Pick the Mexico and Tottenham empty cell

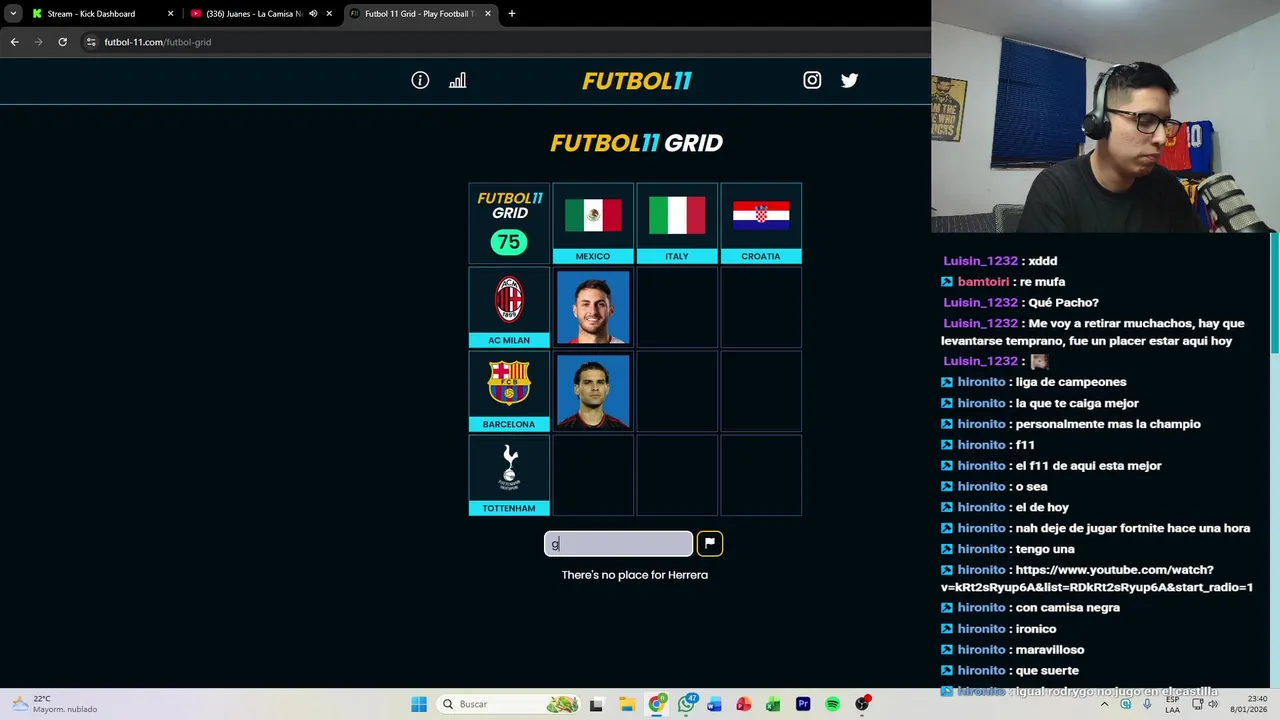tap(593, 475)
